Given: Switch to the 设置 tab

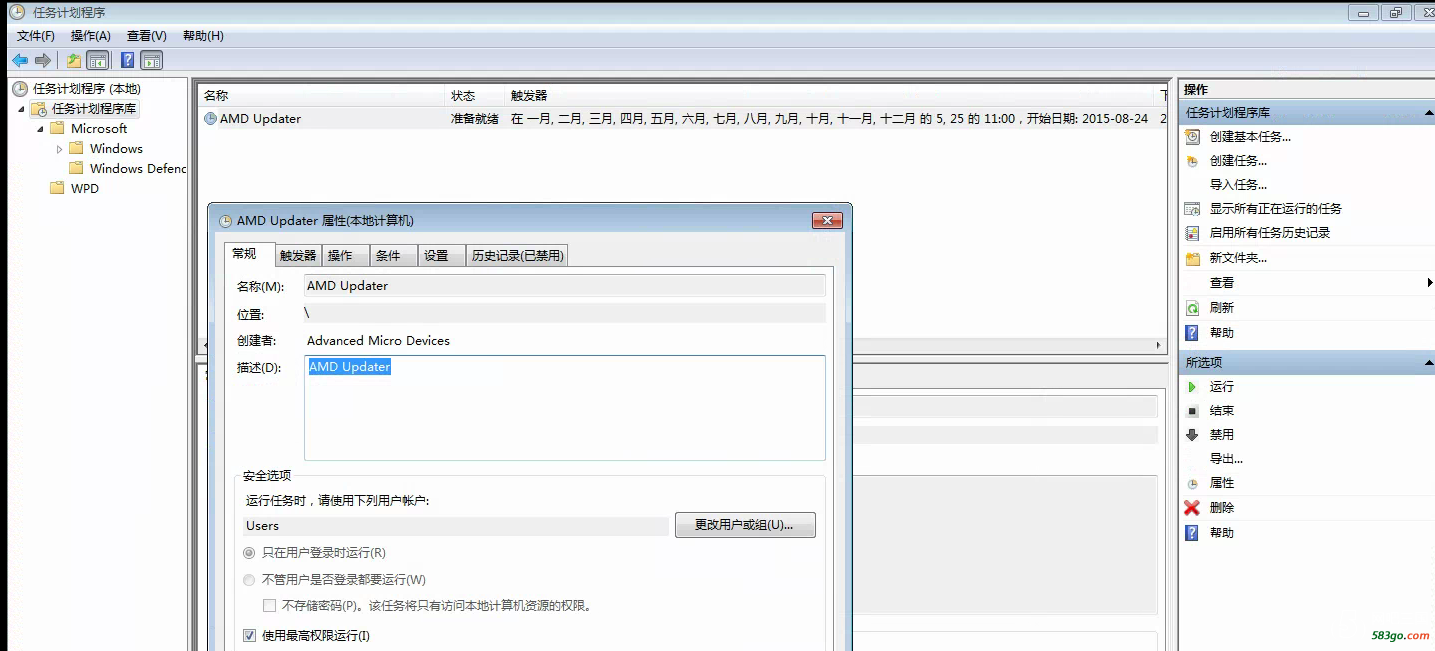Looking at the screenshot, I should pos(441,256).
